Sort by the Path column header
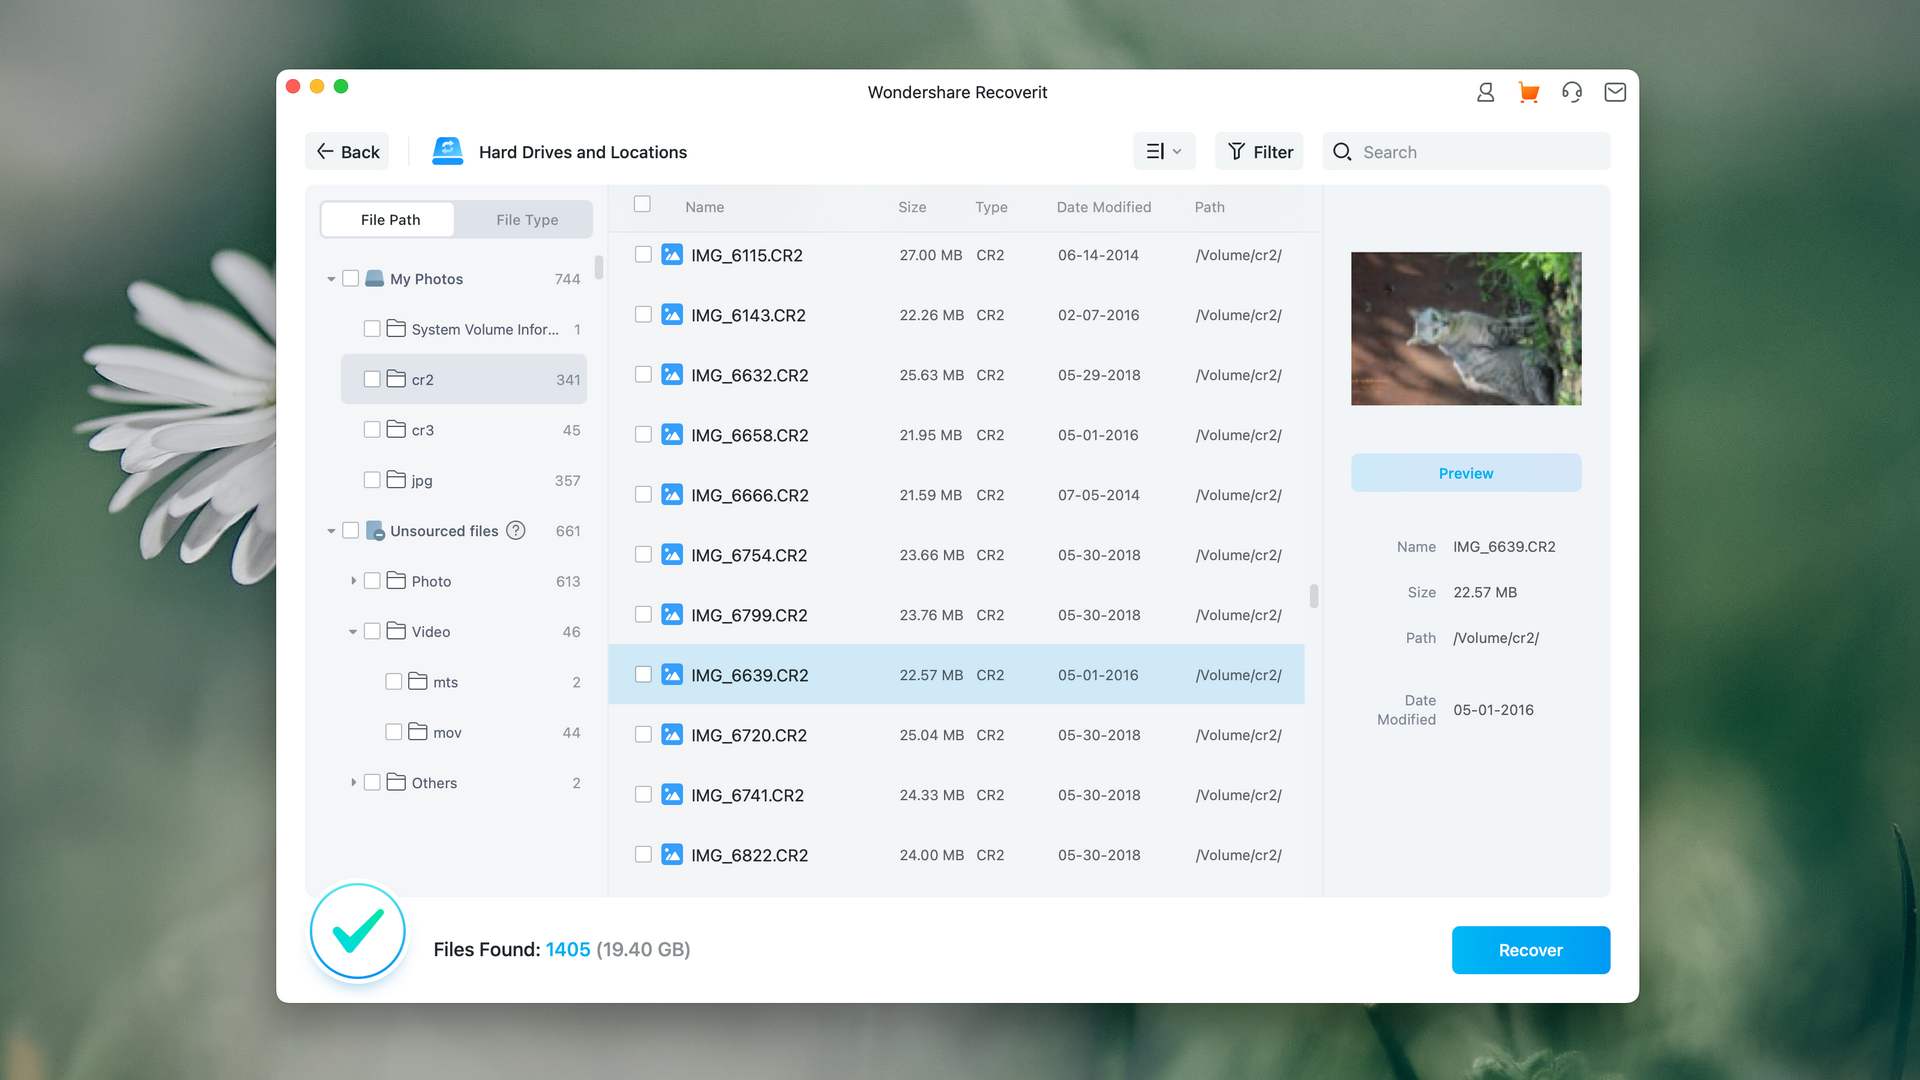Viewport: 1920px width, 1080px height. 1209,207
